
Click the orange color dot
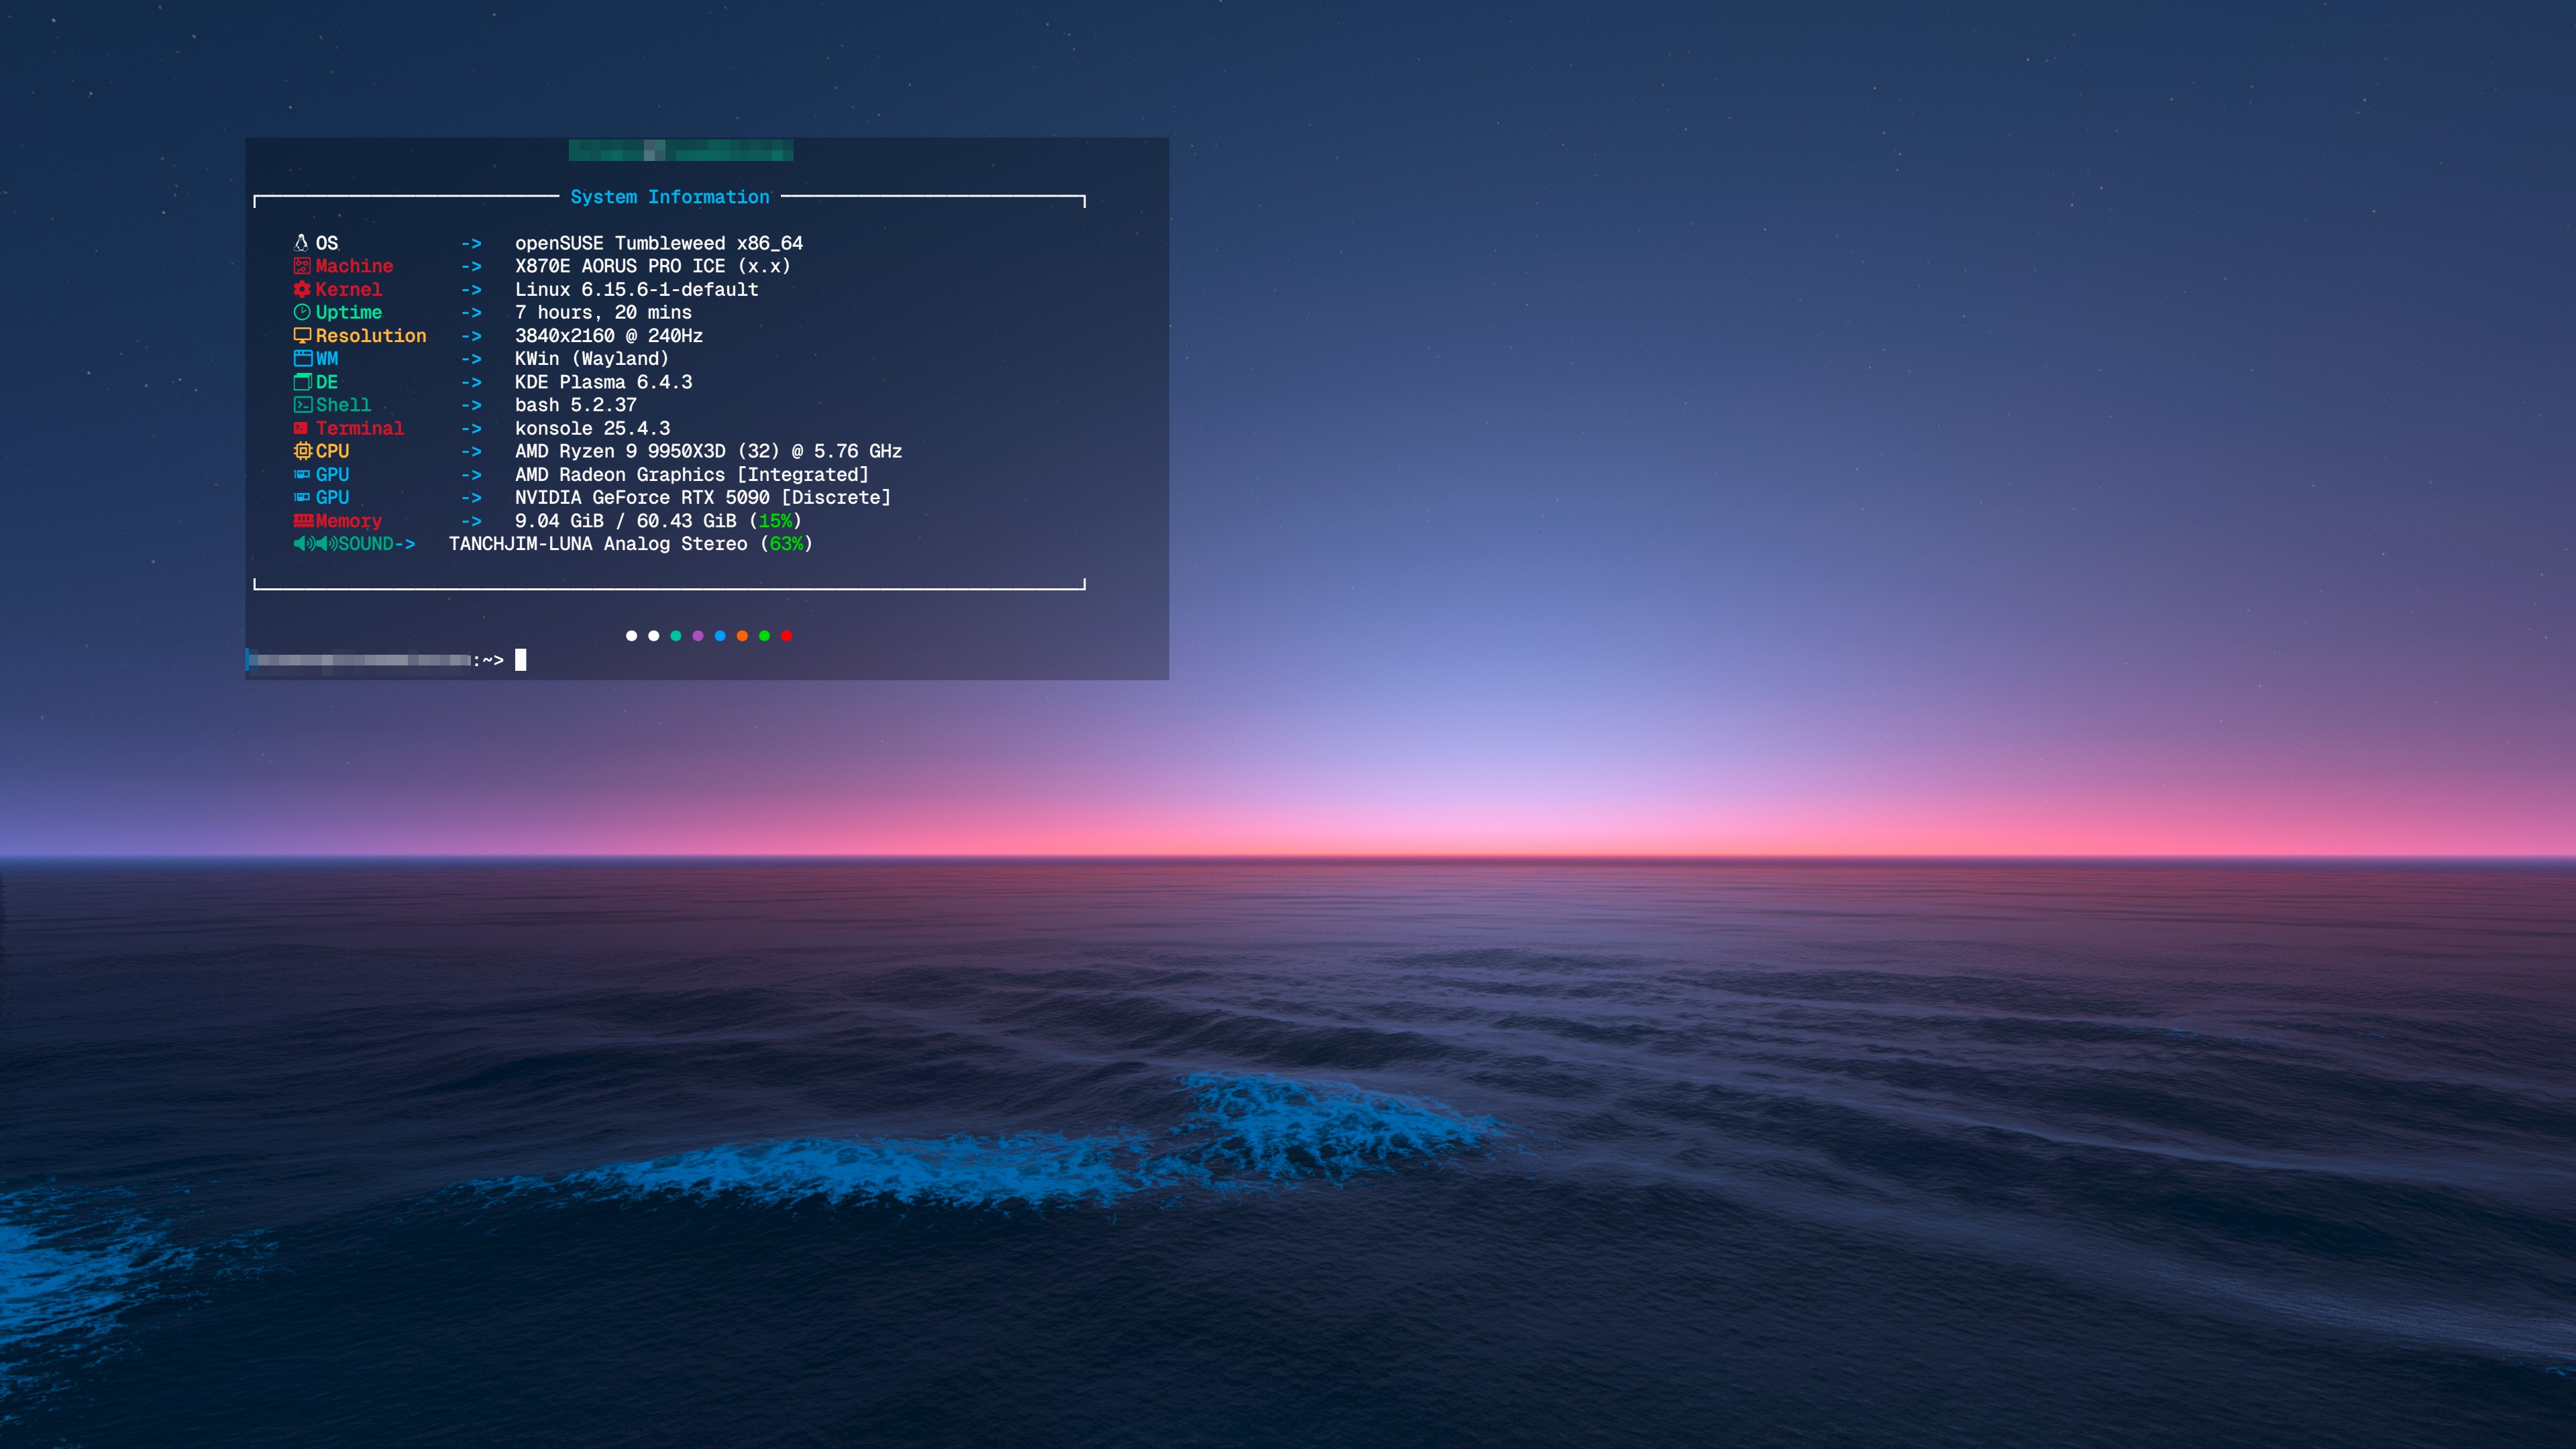(742, 636)
